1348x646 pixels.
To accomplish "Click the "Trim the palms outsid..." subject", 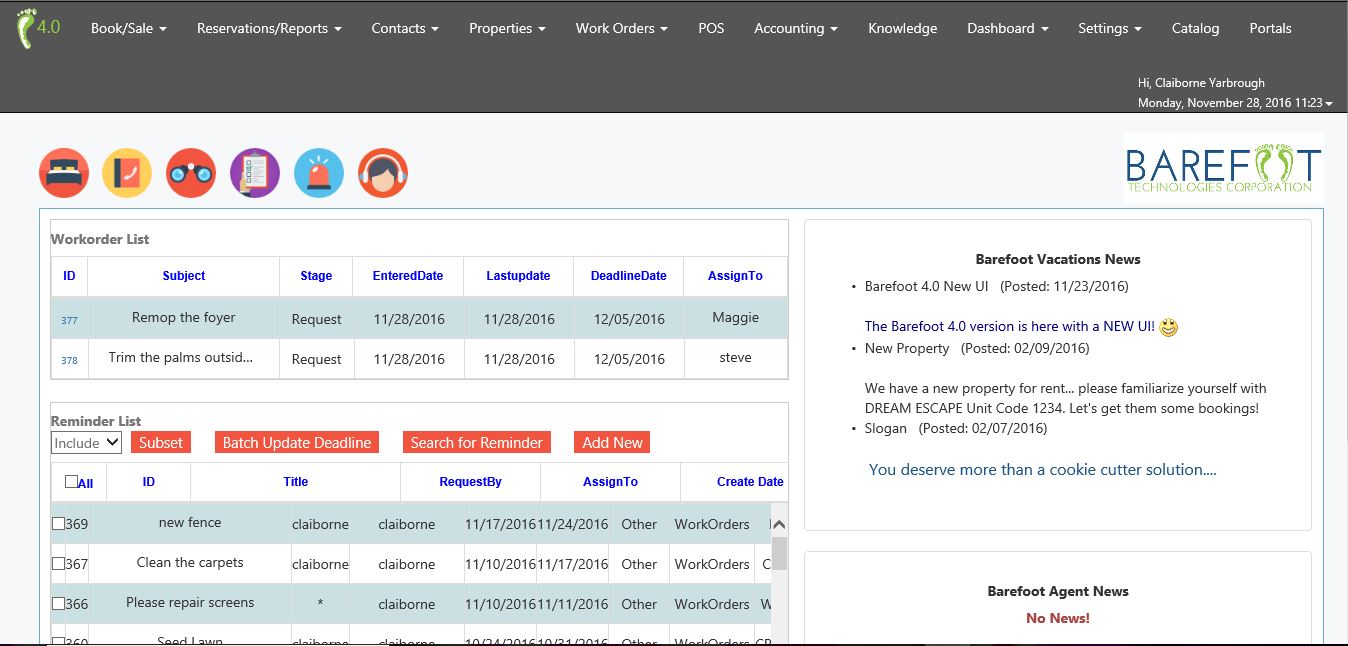I will point(181,358).
